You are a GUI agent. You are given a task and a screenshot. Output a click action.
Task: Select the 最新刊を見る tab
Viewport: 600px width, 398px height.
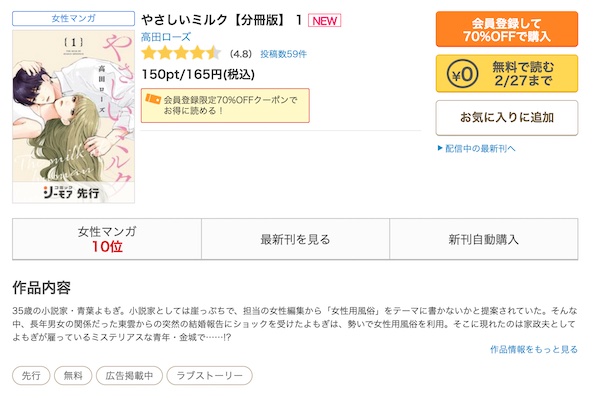click(295, 239)
